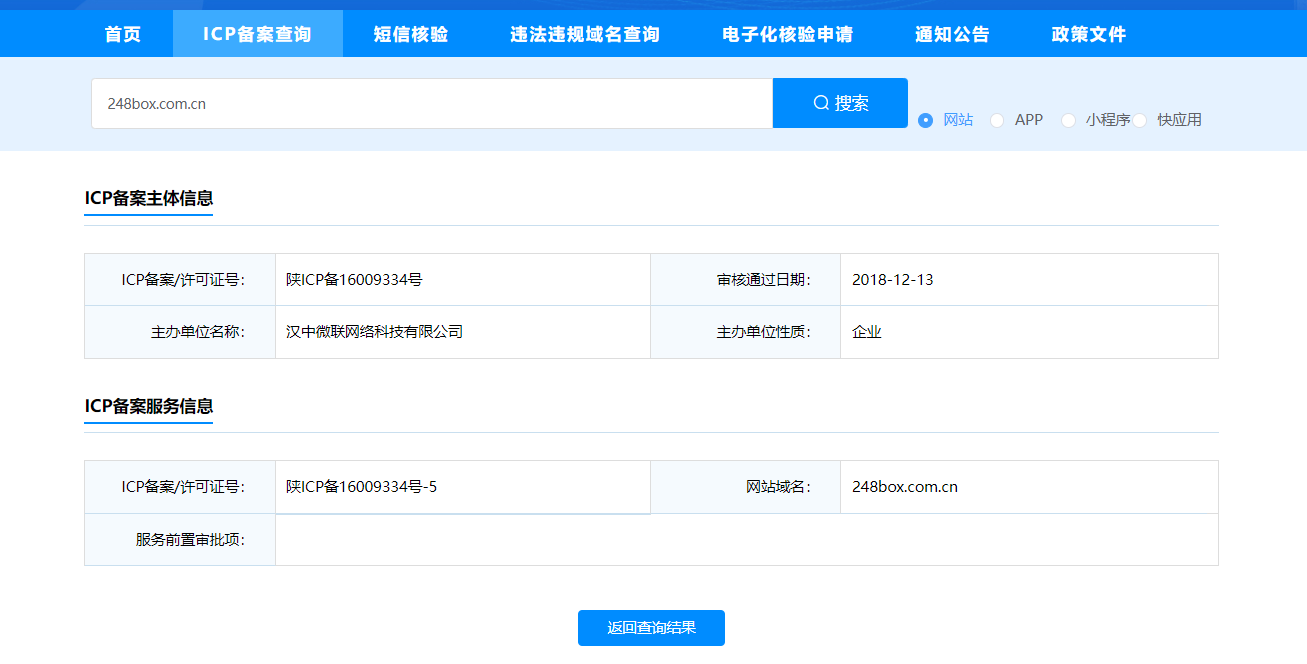1307x664 pixels.
Task: Go to the 首页 home tab
Action: tap(123, 34)
